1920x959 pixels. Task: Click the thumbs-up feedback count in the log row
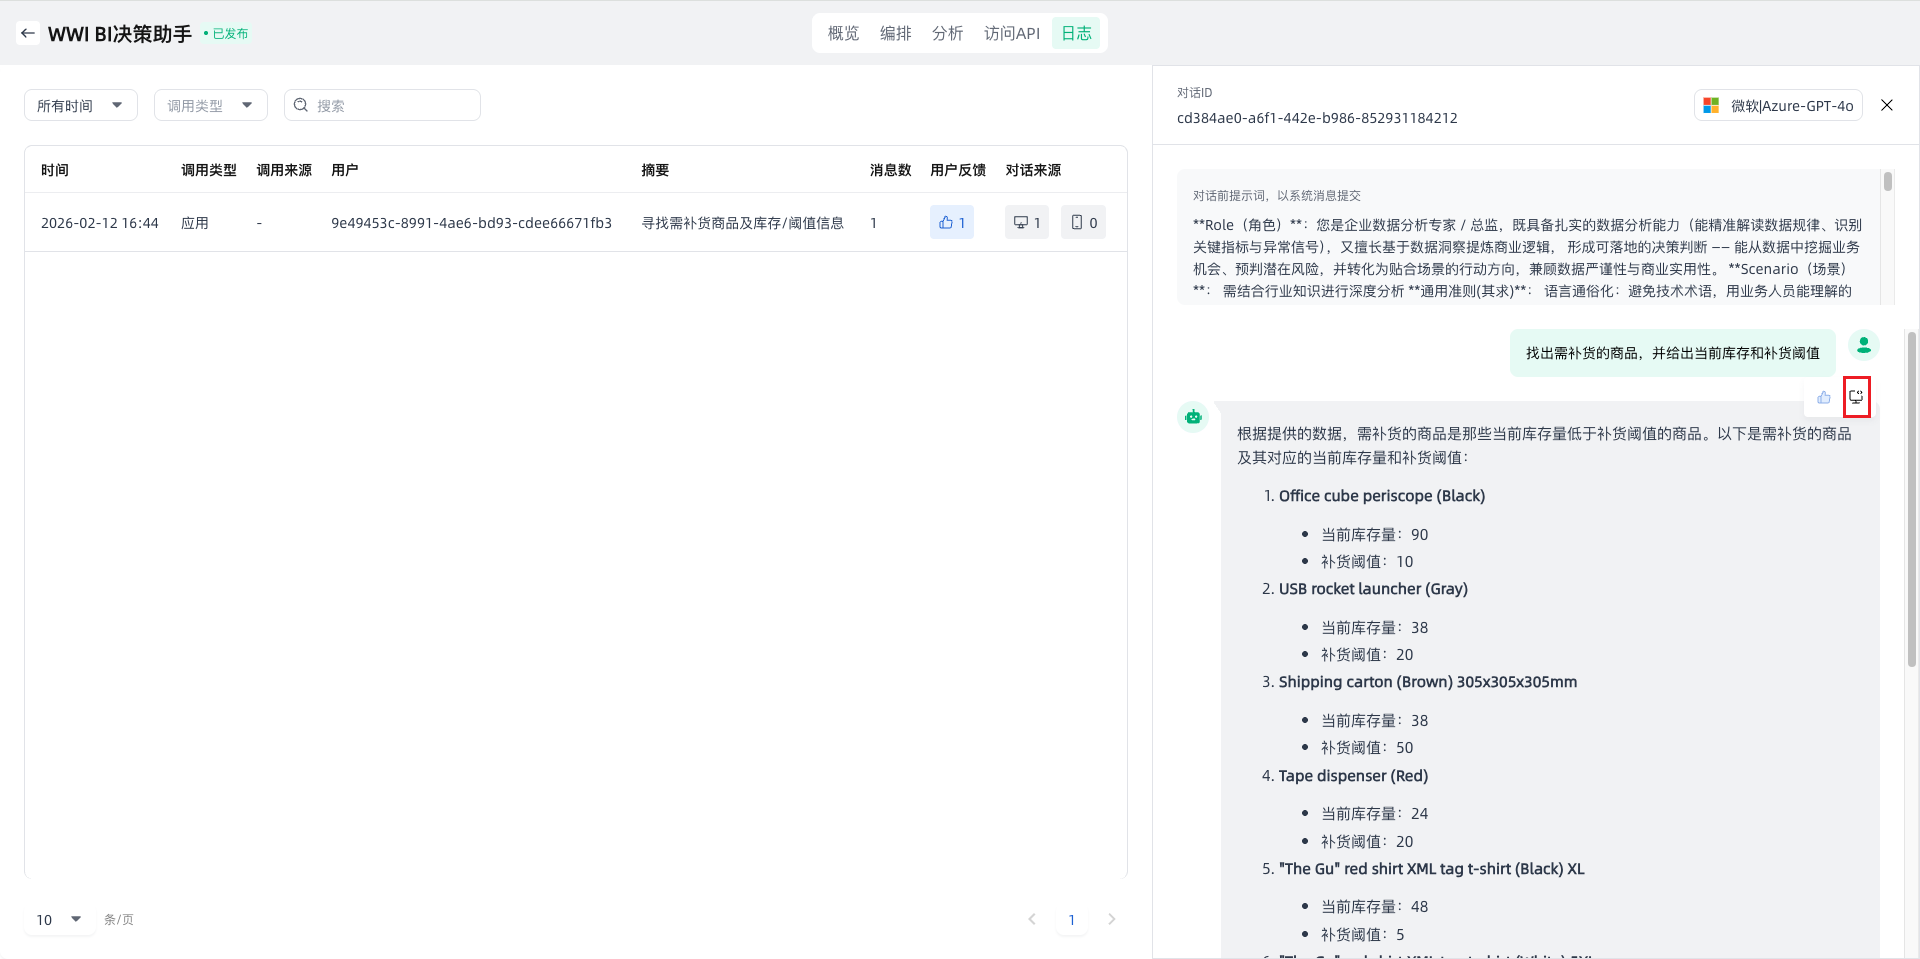[951, 223]
